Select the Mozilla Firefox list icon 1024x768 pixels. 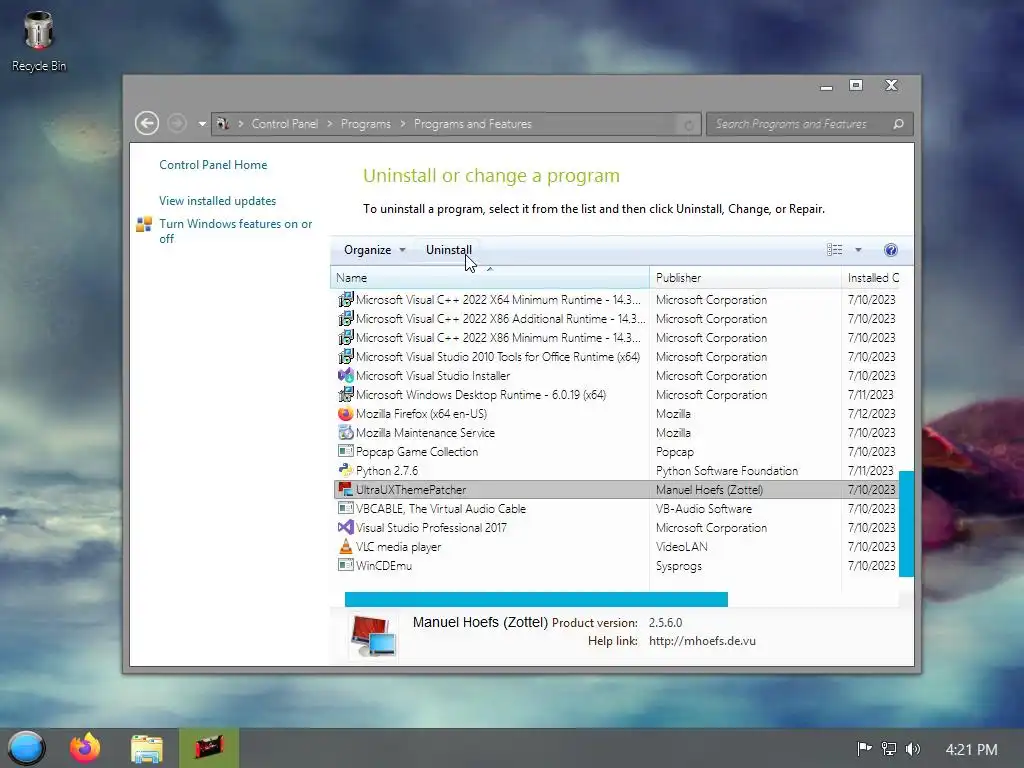point(345,413)
